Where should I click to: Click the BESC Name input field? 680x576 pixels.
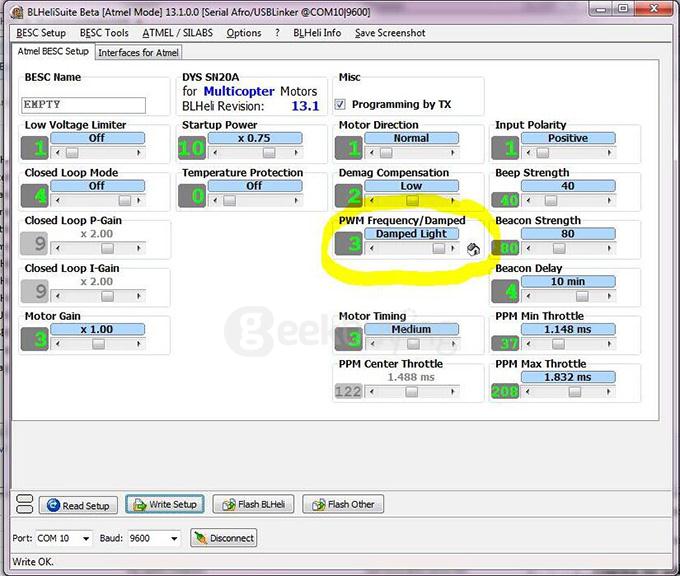(83, 105)
